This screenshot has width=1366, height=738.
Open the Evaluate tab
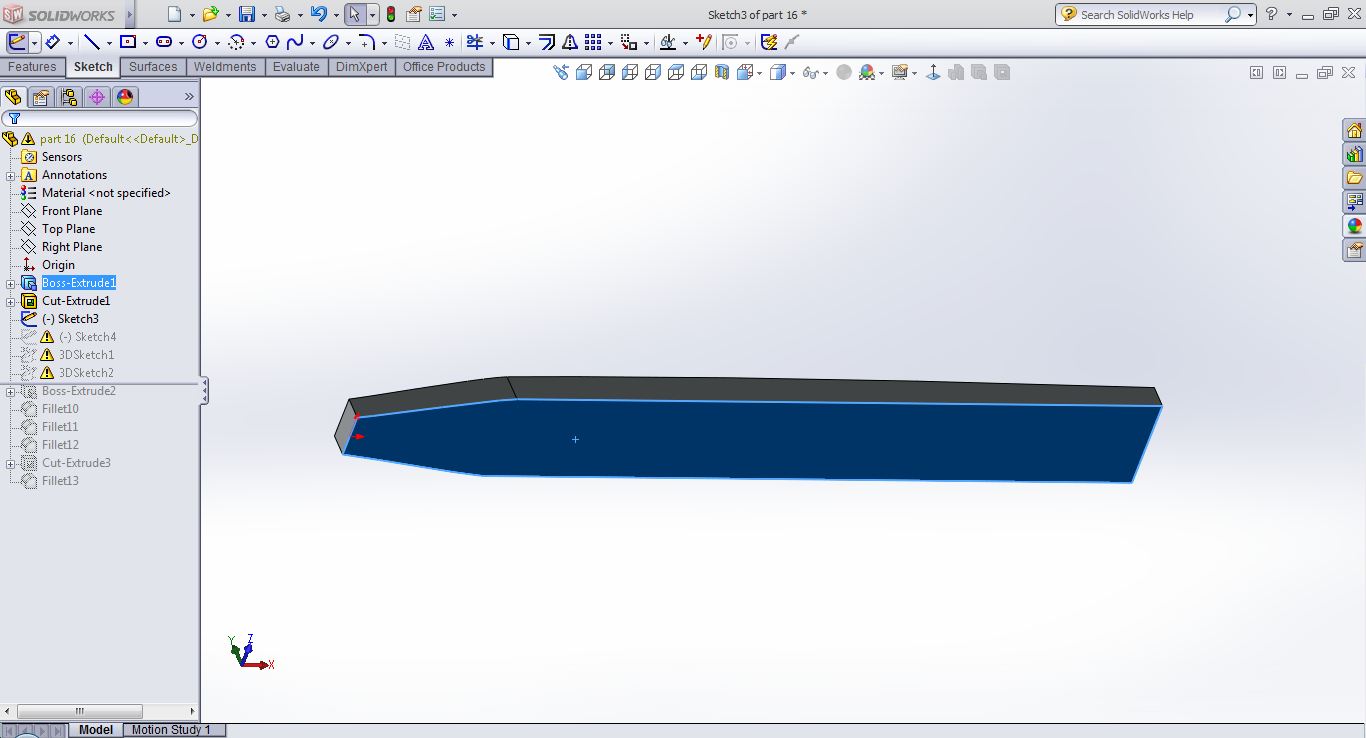(296, 67)
